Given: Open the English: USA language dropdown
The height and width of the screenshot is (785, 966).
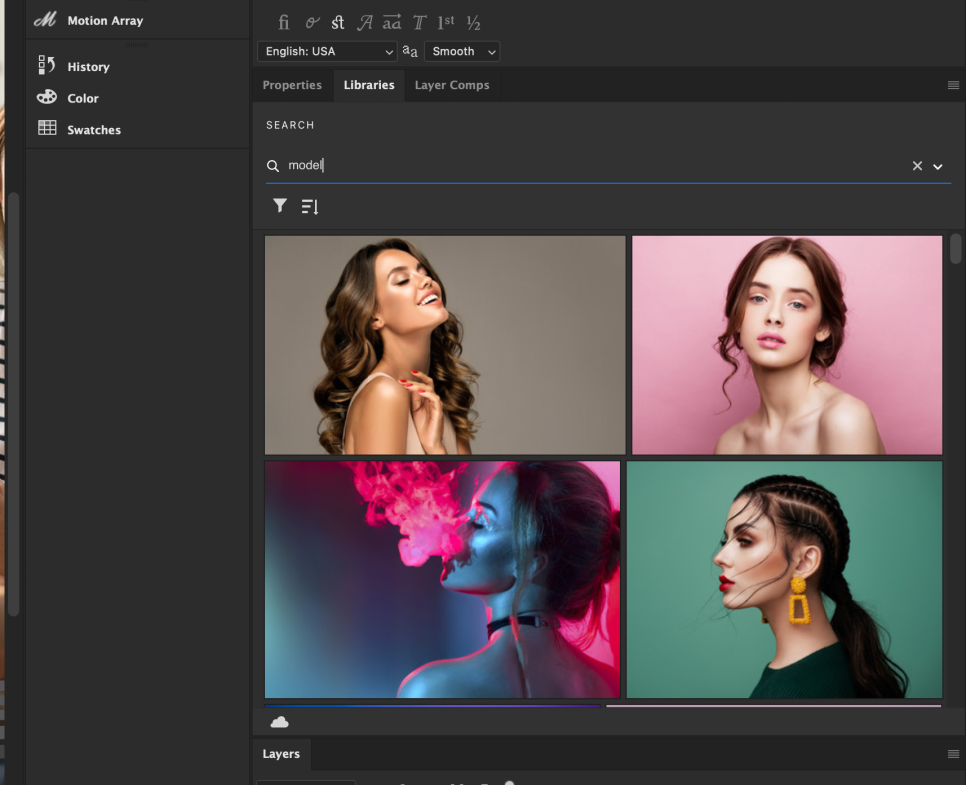Looking at the screenshot, I should (327, 51).
